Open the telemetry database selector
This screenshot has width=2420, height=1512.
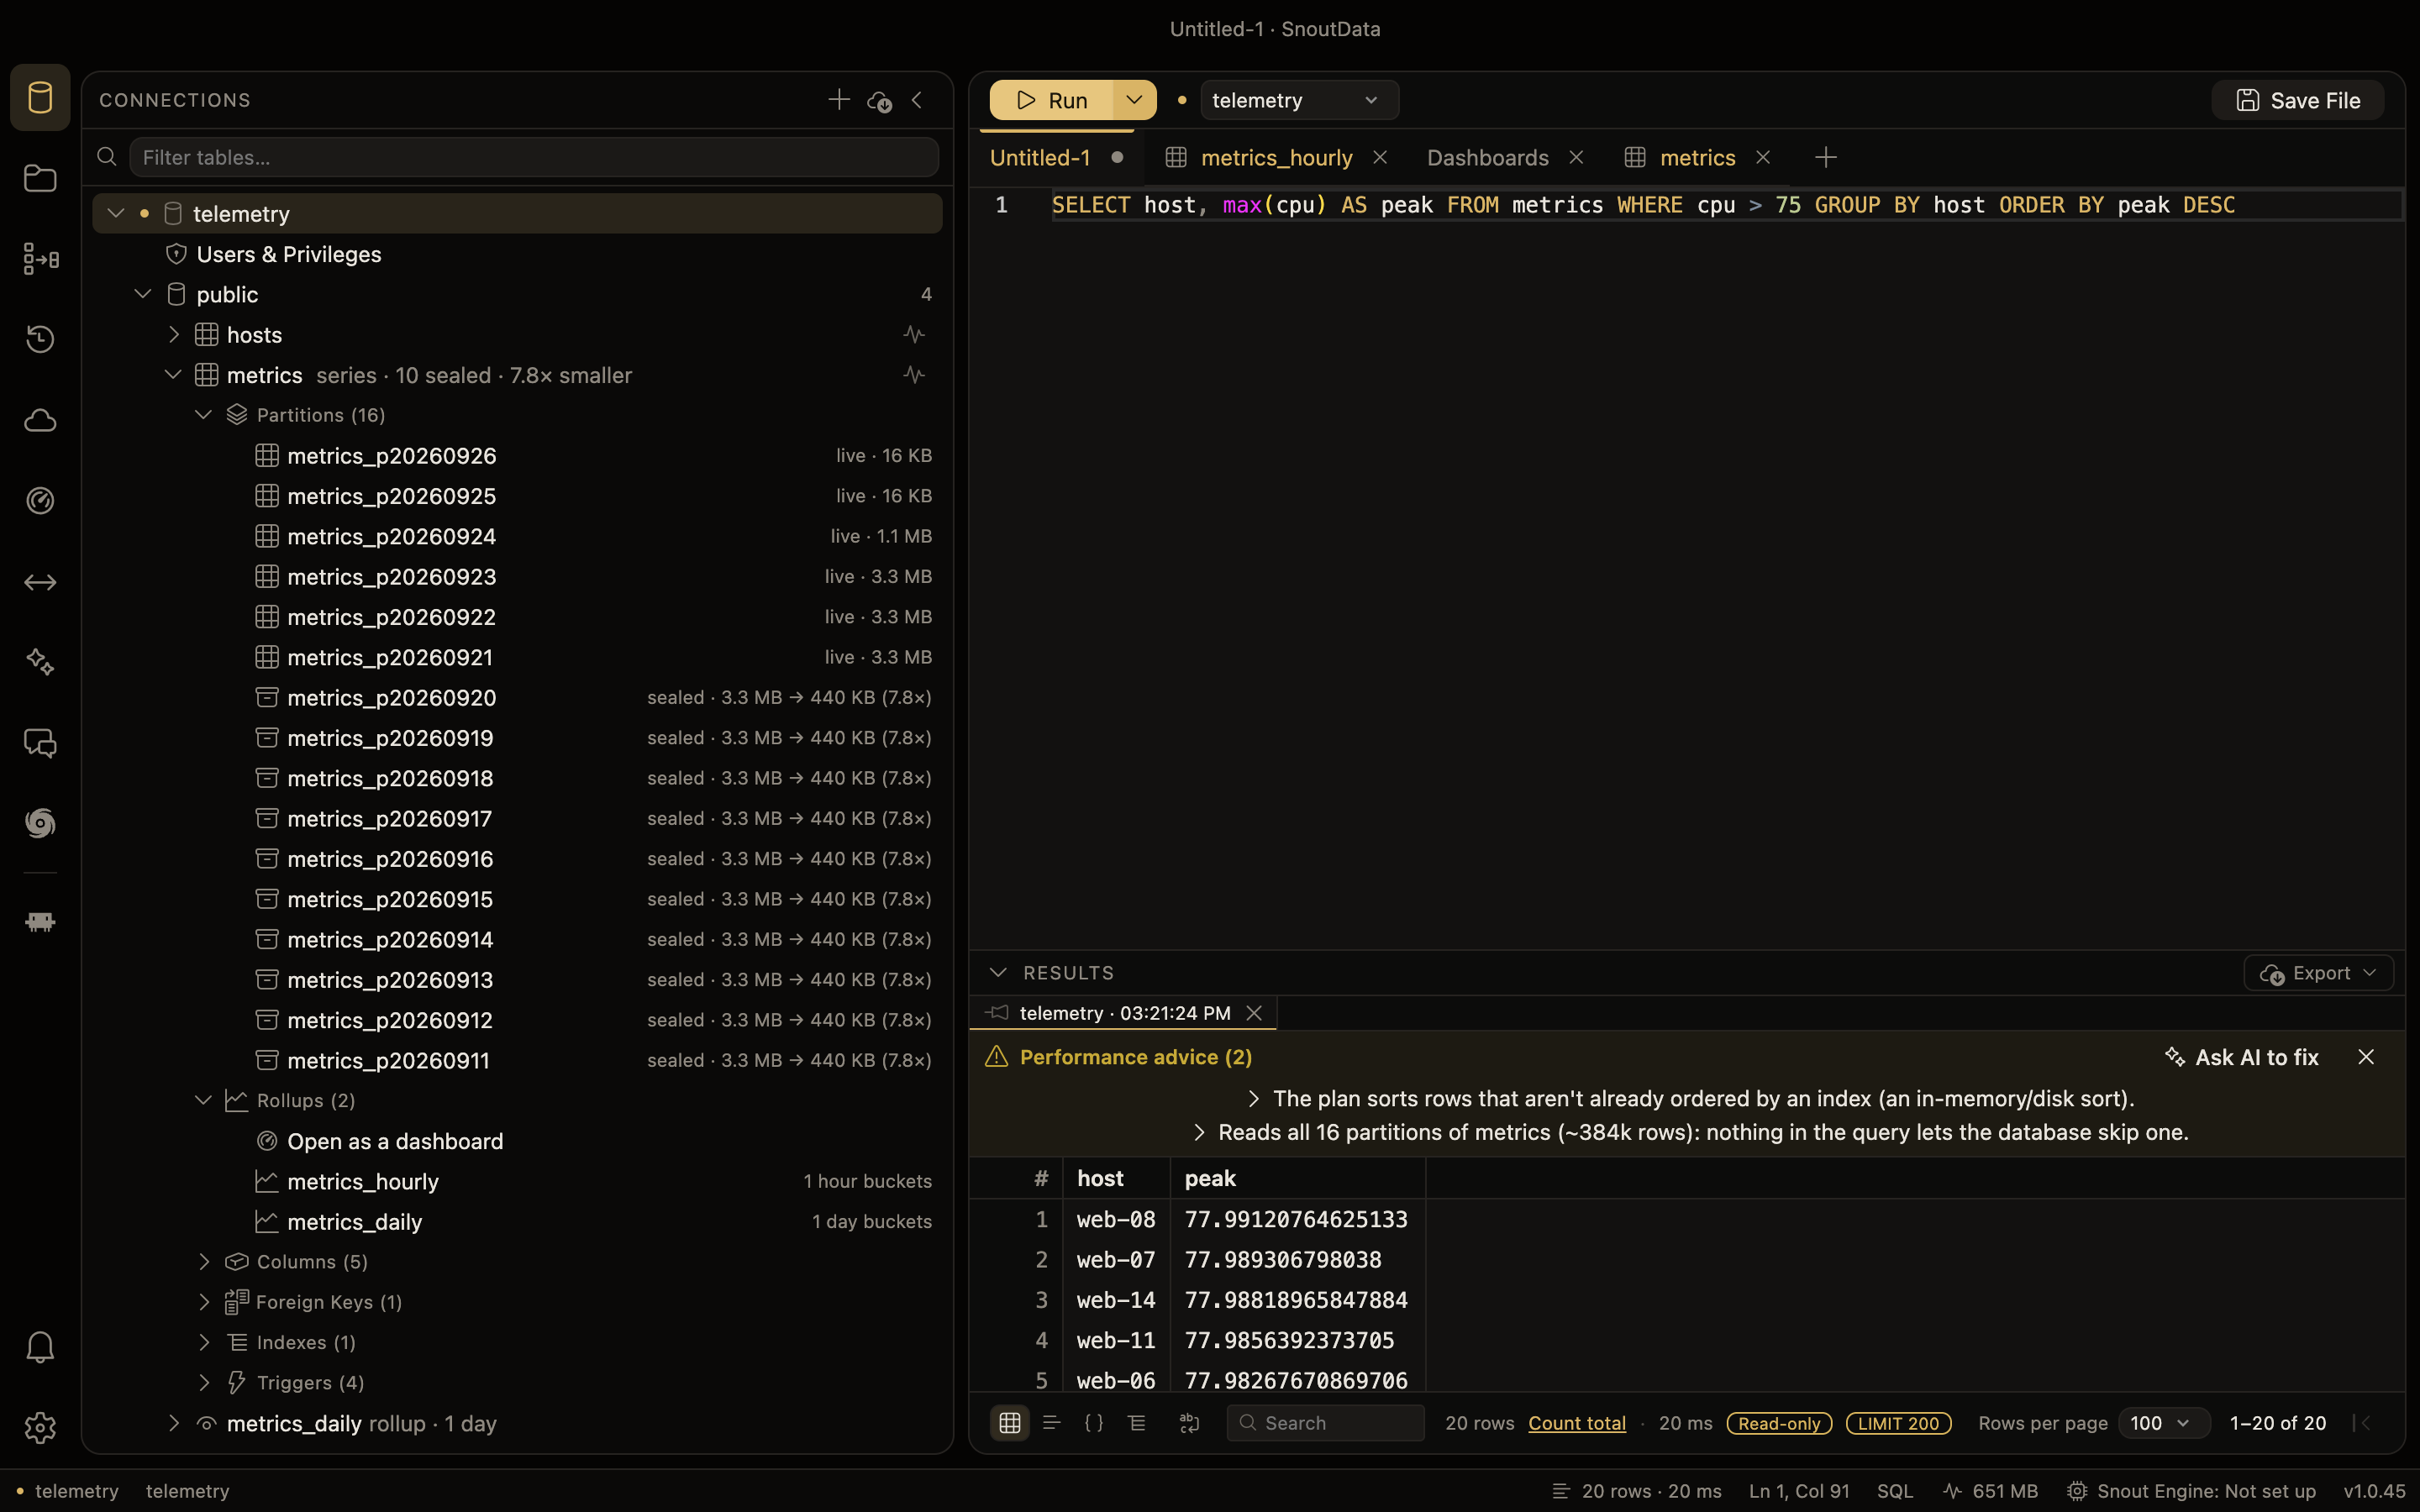click(1299, 100)
